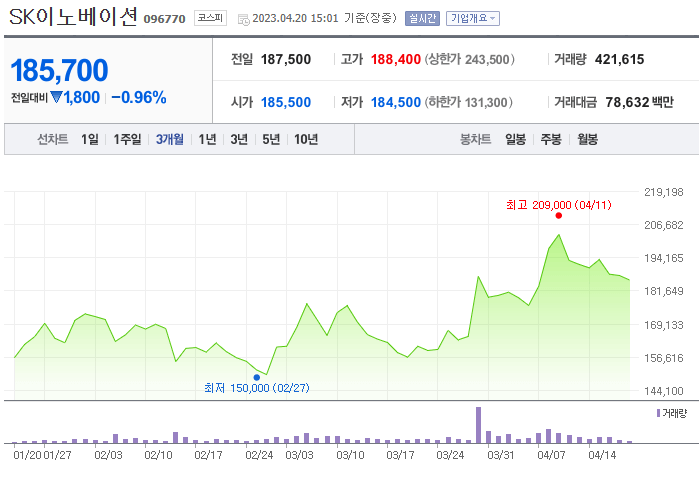Image resolution: width=699 pixels, height=477 pixels.
Task: Click the 03/10 date axis label
Action: coord(350,455)
